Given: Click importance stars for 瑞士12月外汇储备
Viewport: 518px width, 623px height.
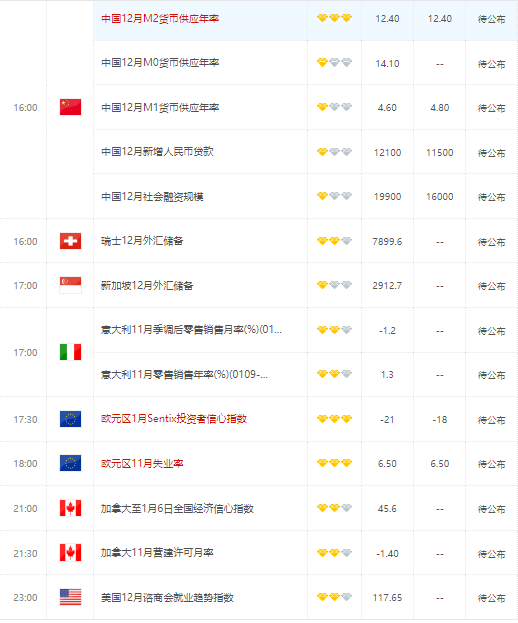Looking at the screenshot, I should point(334,241).
